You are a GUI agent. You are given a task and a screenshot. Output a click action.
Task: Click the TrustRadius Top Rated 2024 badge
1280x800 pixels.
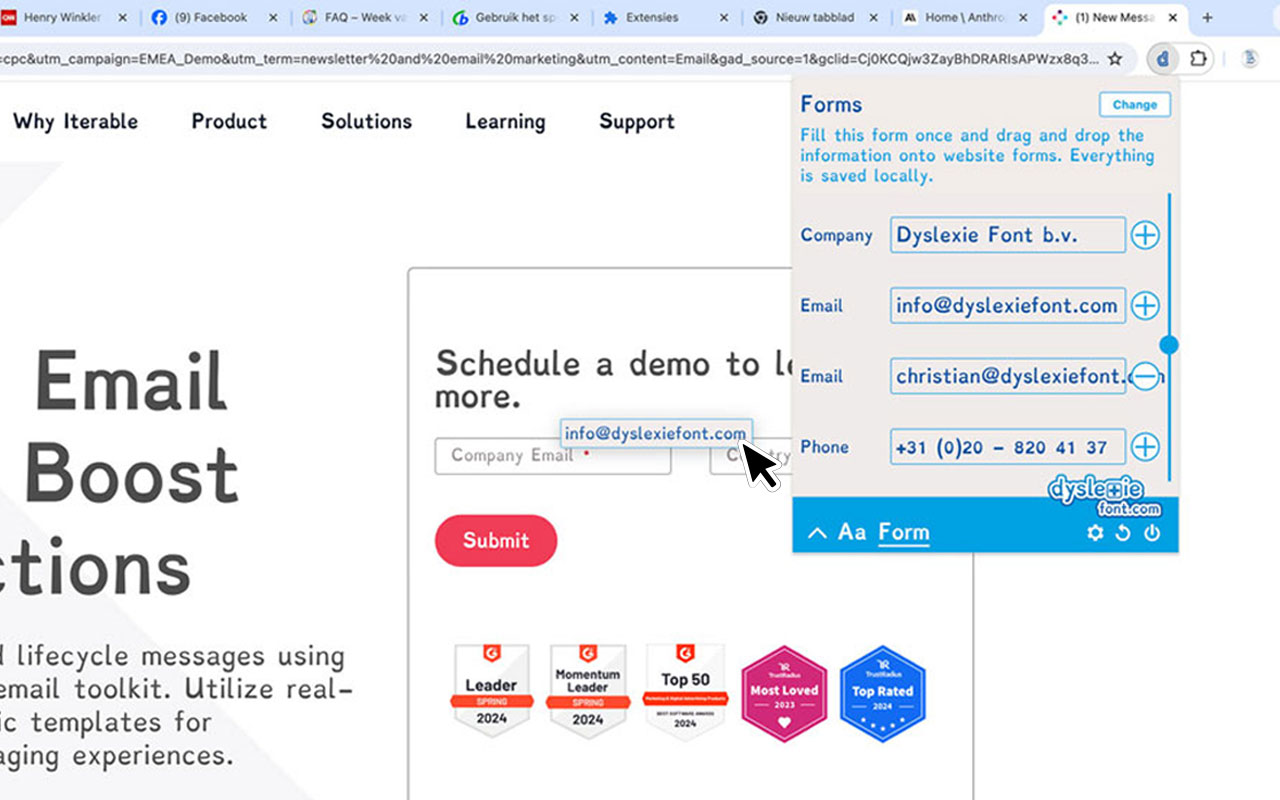pos(882,694)
